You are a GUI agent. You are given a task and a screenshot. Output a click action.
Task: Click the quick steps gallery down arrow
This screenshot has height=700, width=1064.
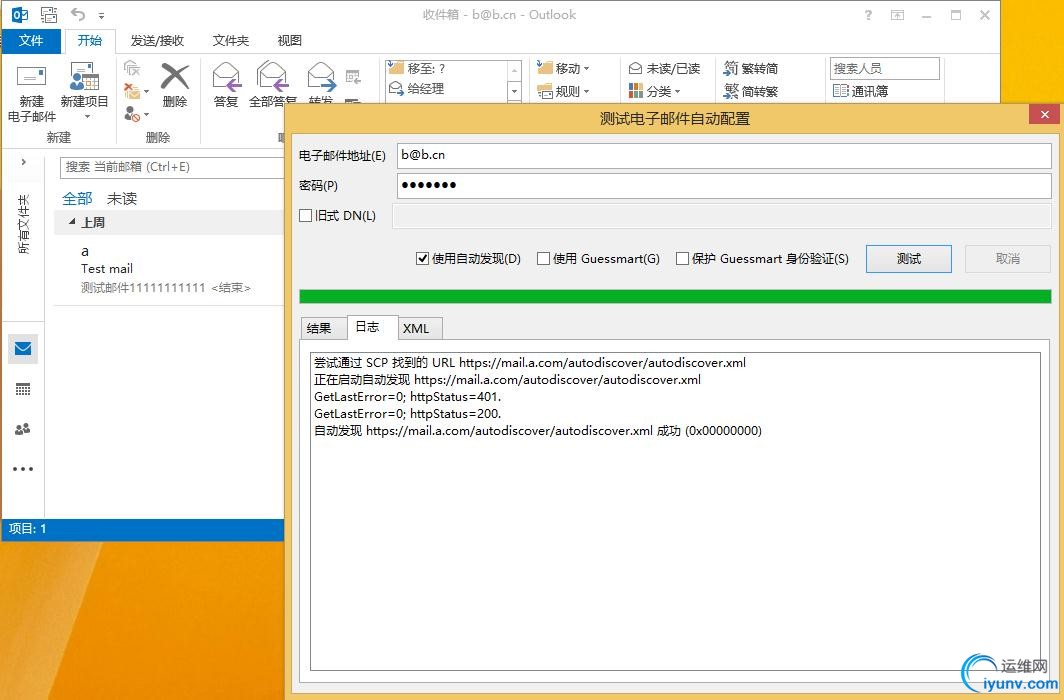point(514,91)
